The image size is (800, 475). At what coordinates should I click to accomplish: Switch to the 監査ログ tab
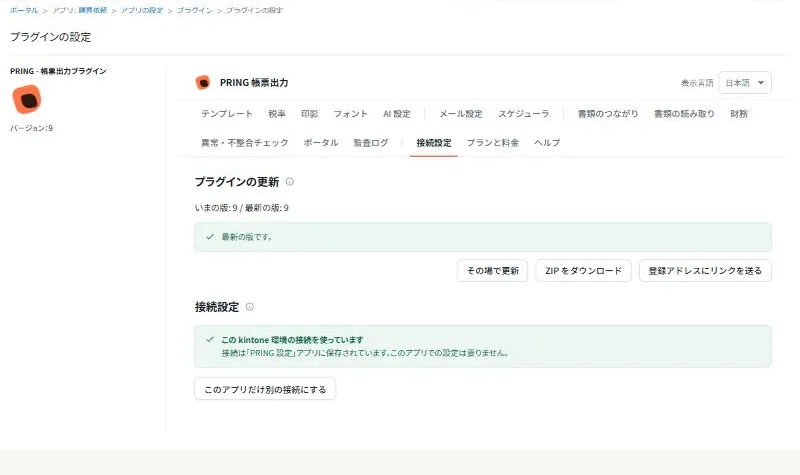point(371,143)
